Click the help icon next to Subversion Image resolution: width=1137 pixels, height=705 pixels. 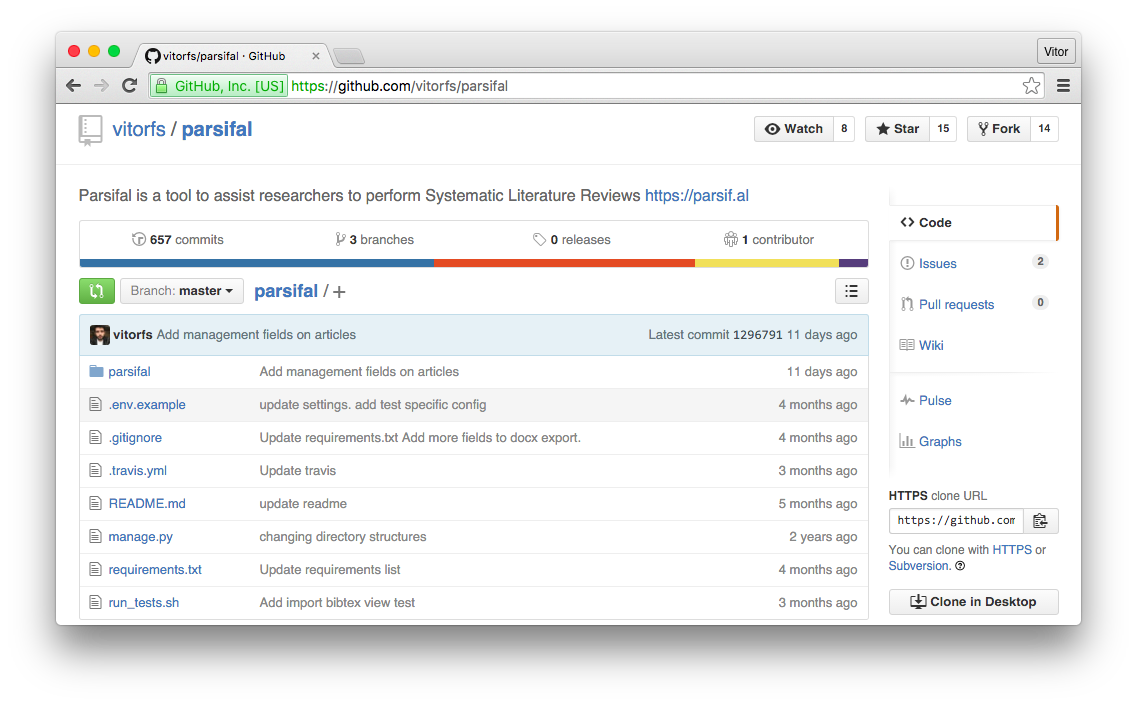[960, 566]
